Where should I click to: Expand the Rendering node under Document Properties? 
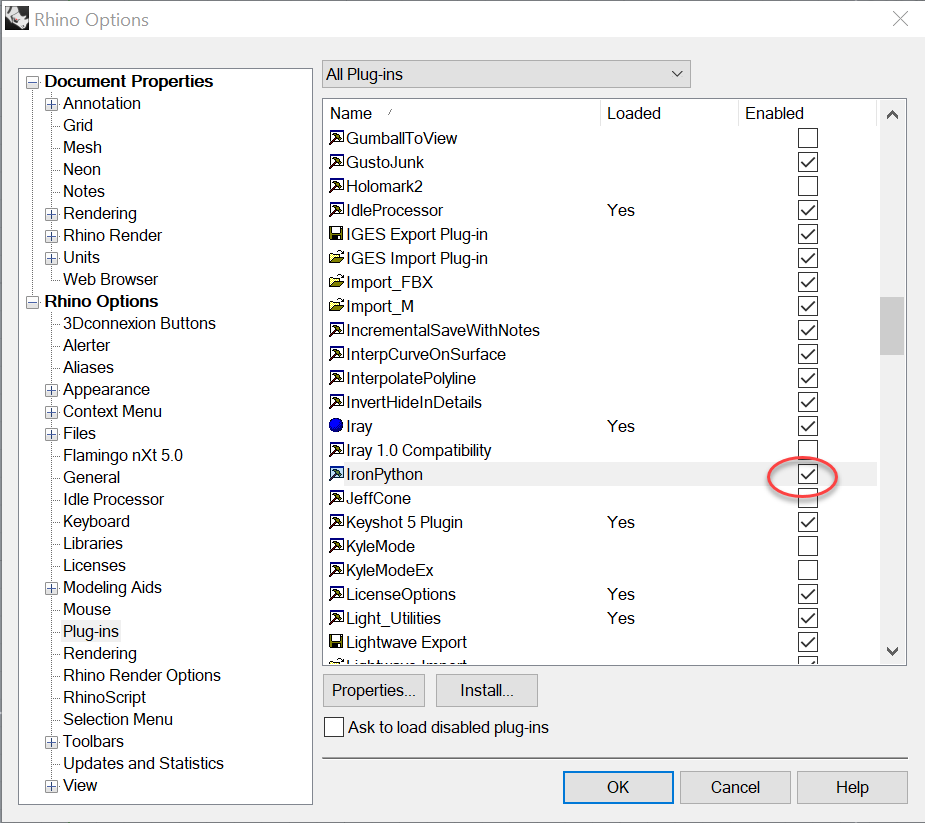click(50, 213)
